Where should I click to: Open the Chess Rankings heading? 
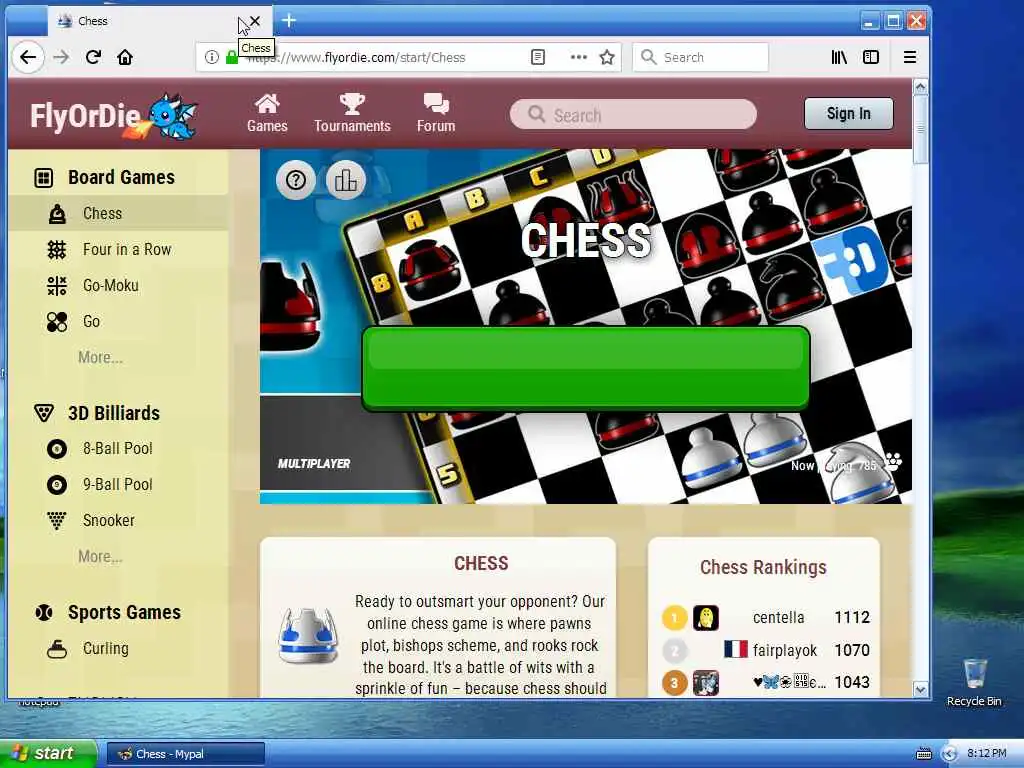click(763, 568)
